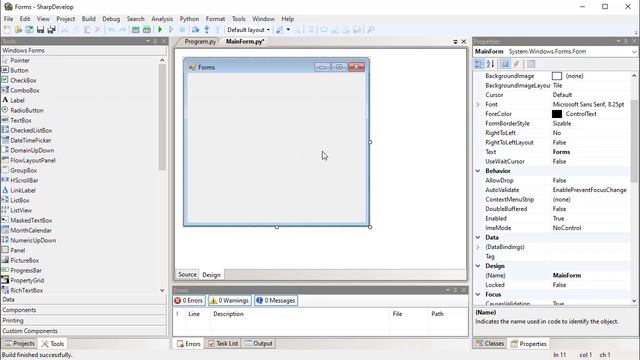Open the Data toolbox category
The height and width of the screenshot is (360, 640).
84,300
